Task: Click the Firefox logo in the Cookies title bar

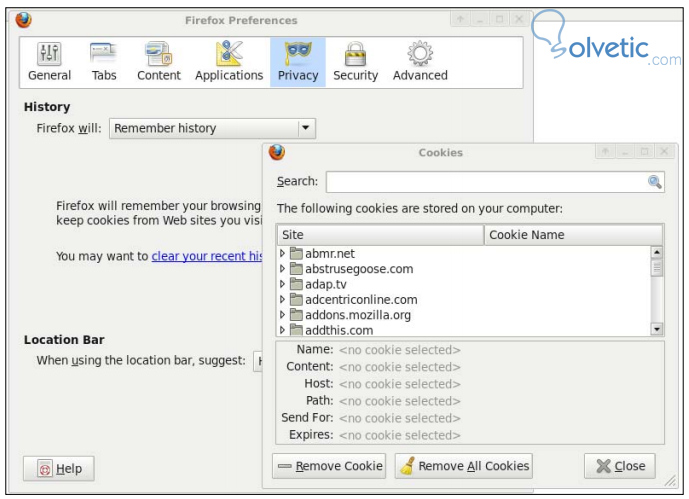Action: (277, 152)
